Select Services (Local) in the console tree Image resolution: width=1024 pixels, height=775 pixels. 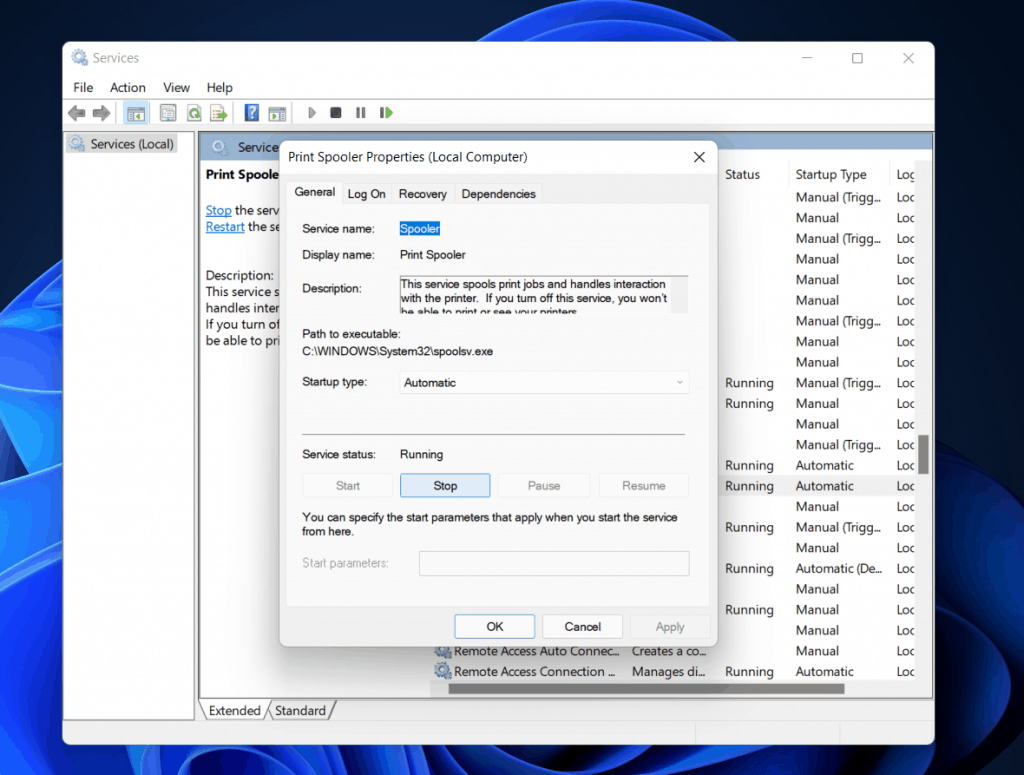pyautogui.click(x=131, y=144)
